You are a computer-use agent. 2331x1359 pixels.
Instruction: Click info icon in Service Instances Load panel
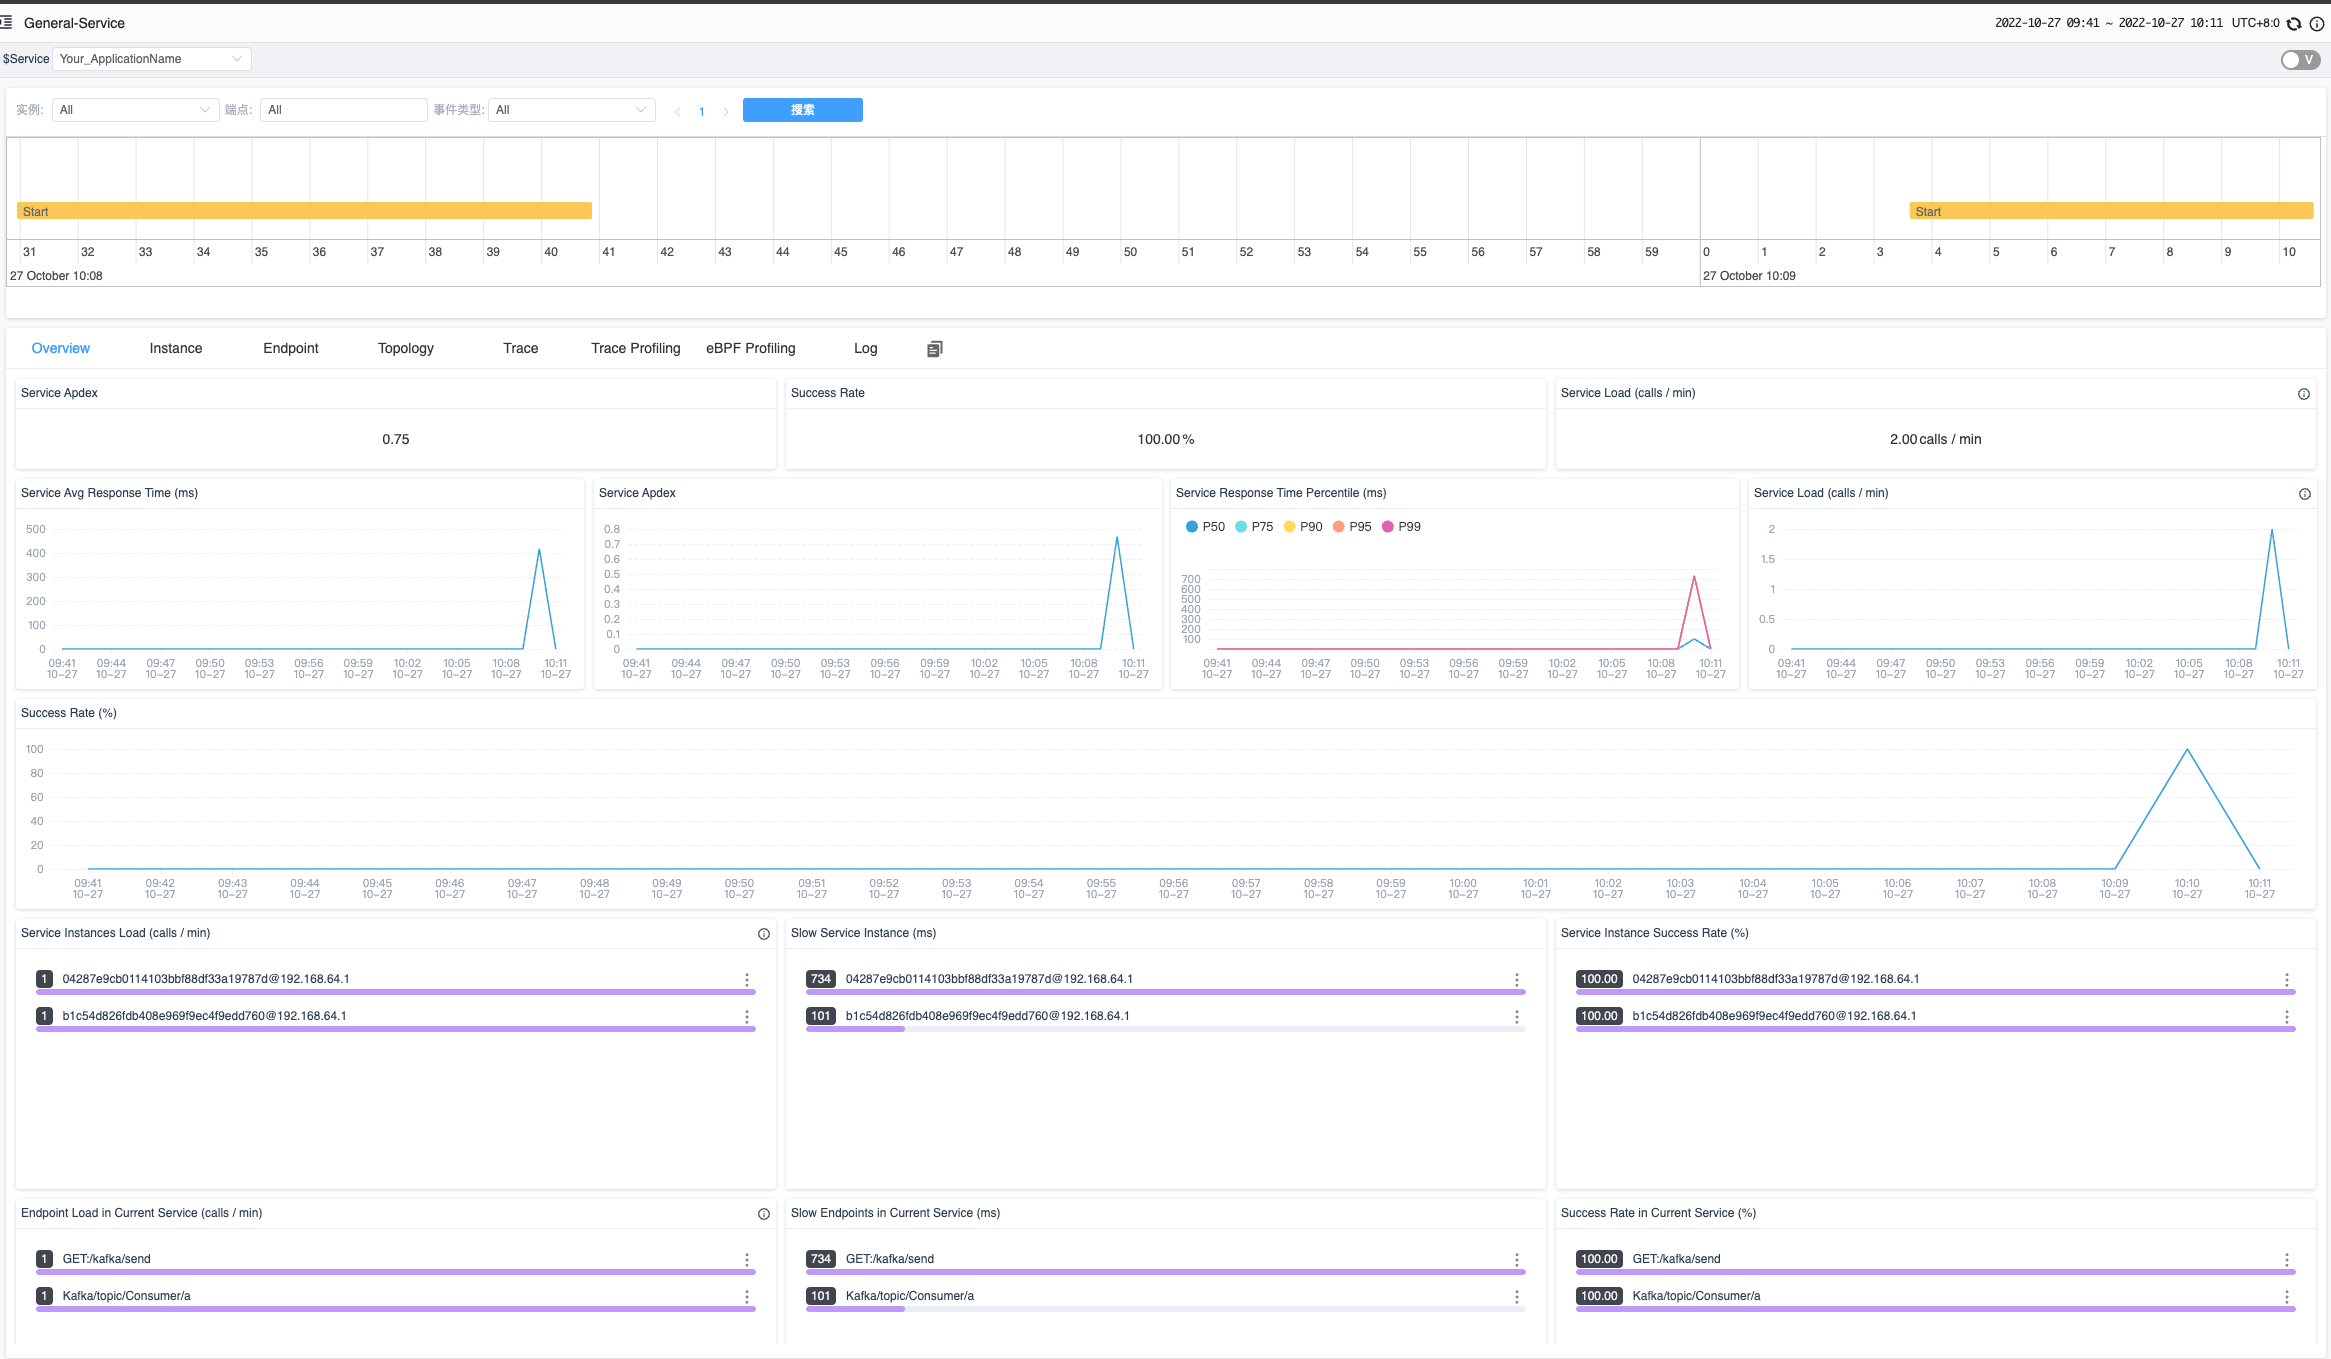tap(764, 934)
